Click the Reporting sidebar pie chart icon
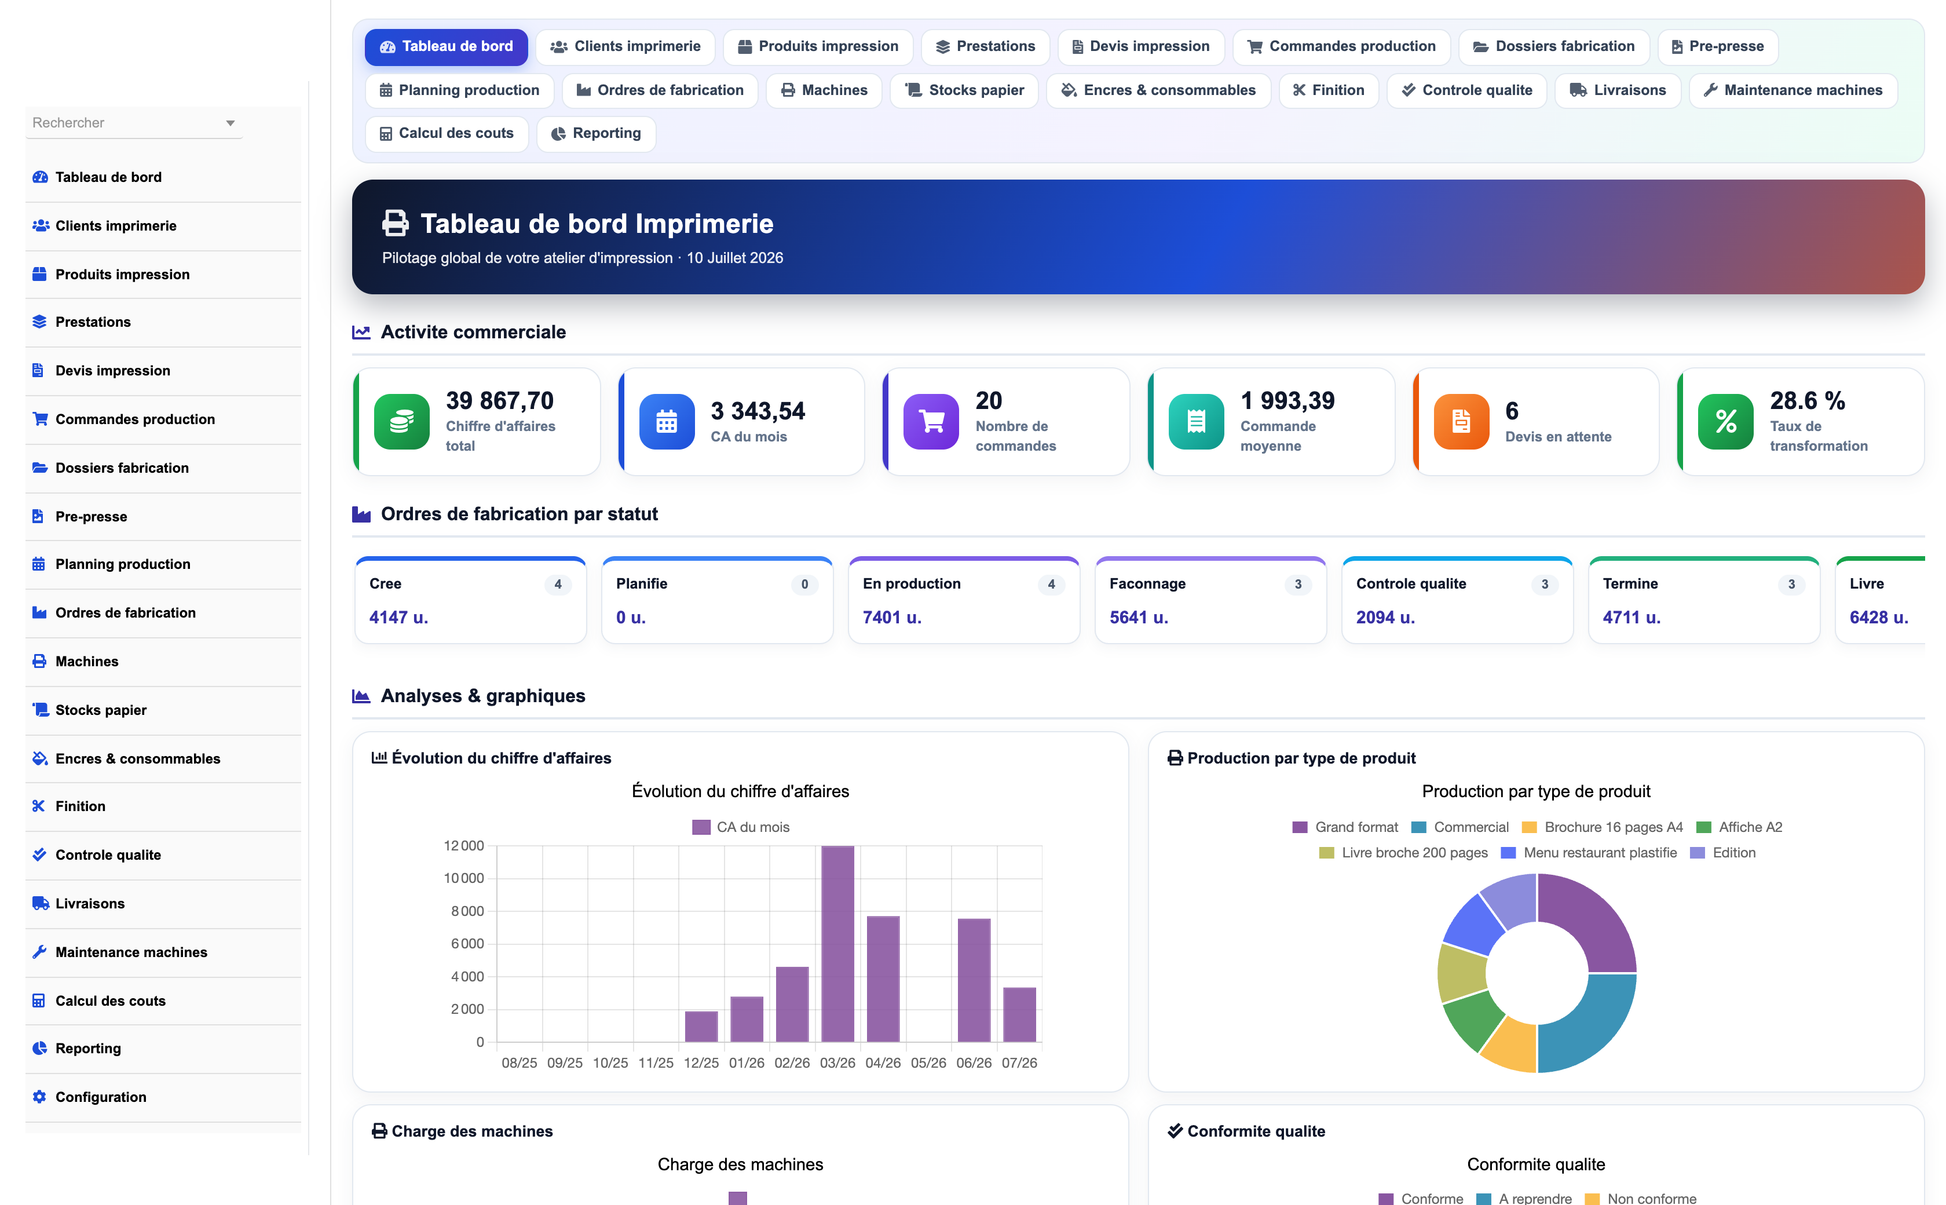 pyautogui.click(x=40, y=1049)
